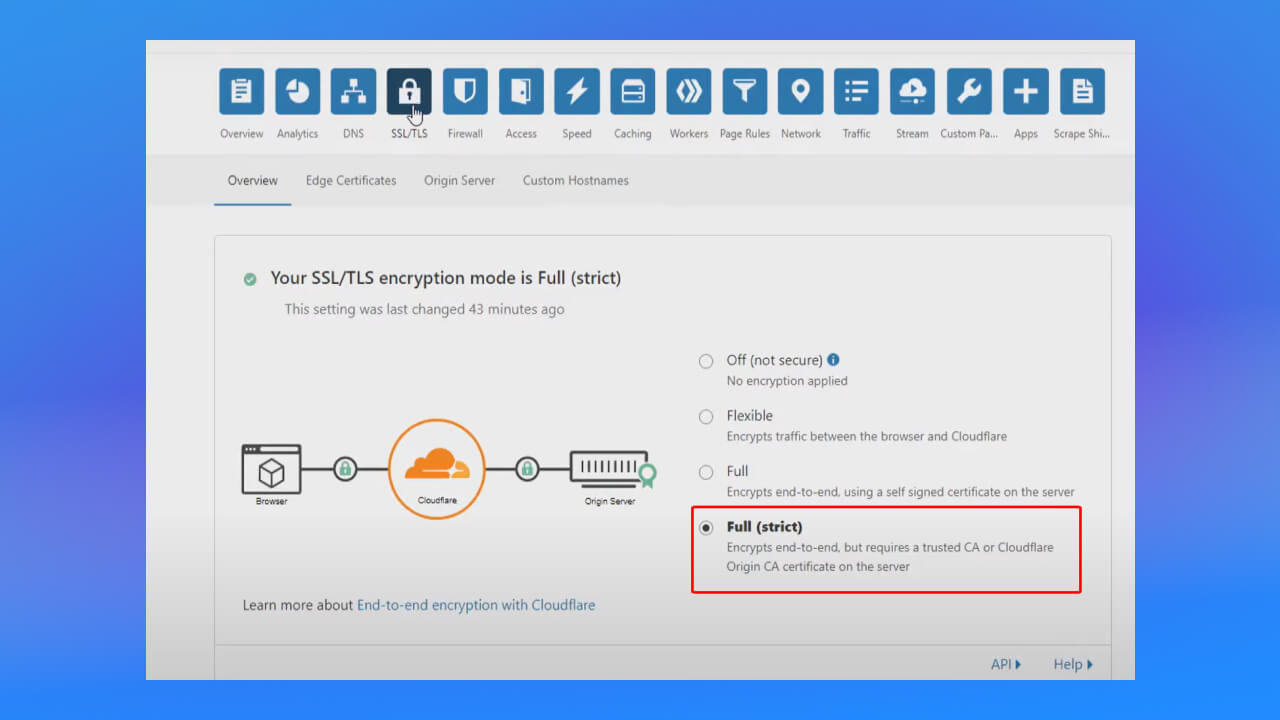Open the Speed lightning bolt icon
This screenshot has width=1280, height=720.
click(x=577, y=92)
